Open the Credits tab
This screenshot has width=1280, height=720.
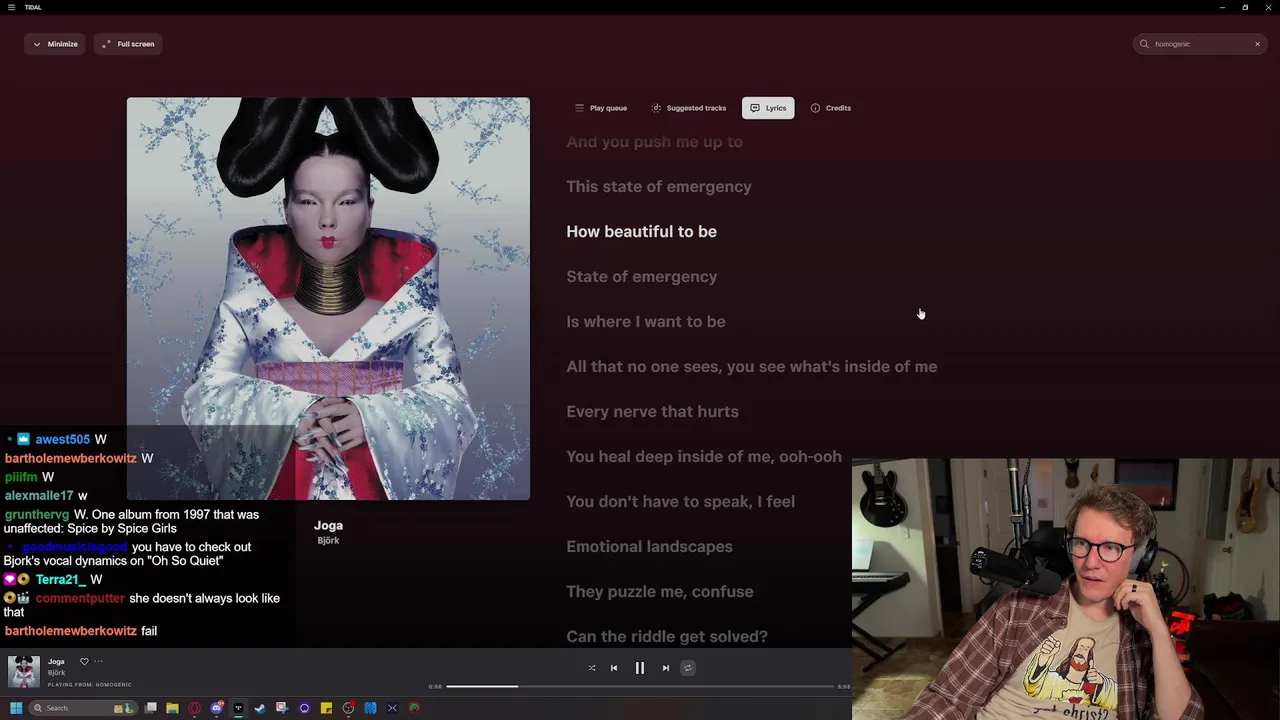(831, 108)
